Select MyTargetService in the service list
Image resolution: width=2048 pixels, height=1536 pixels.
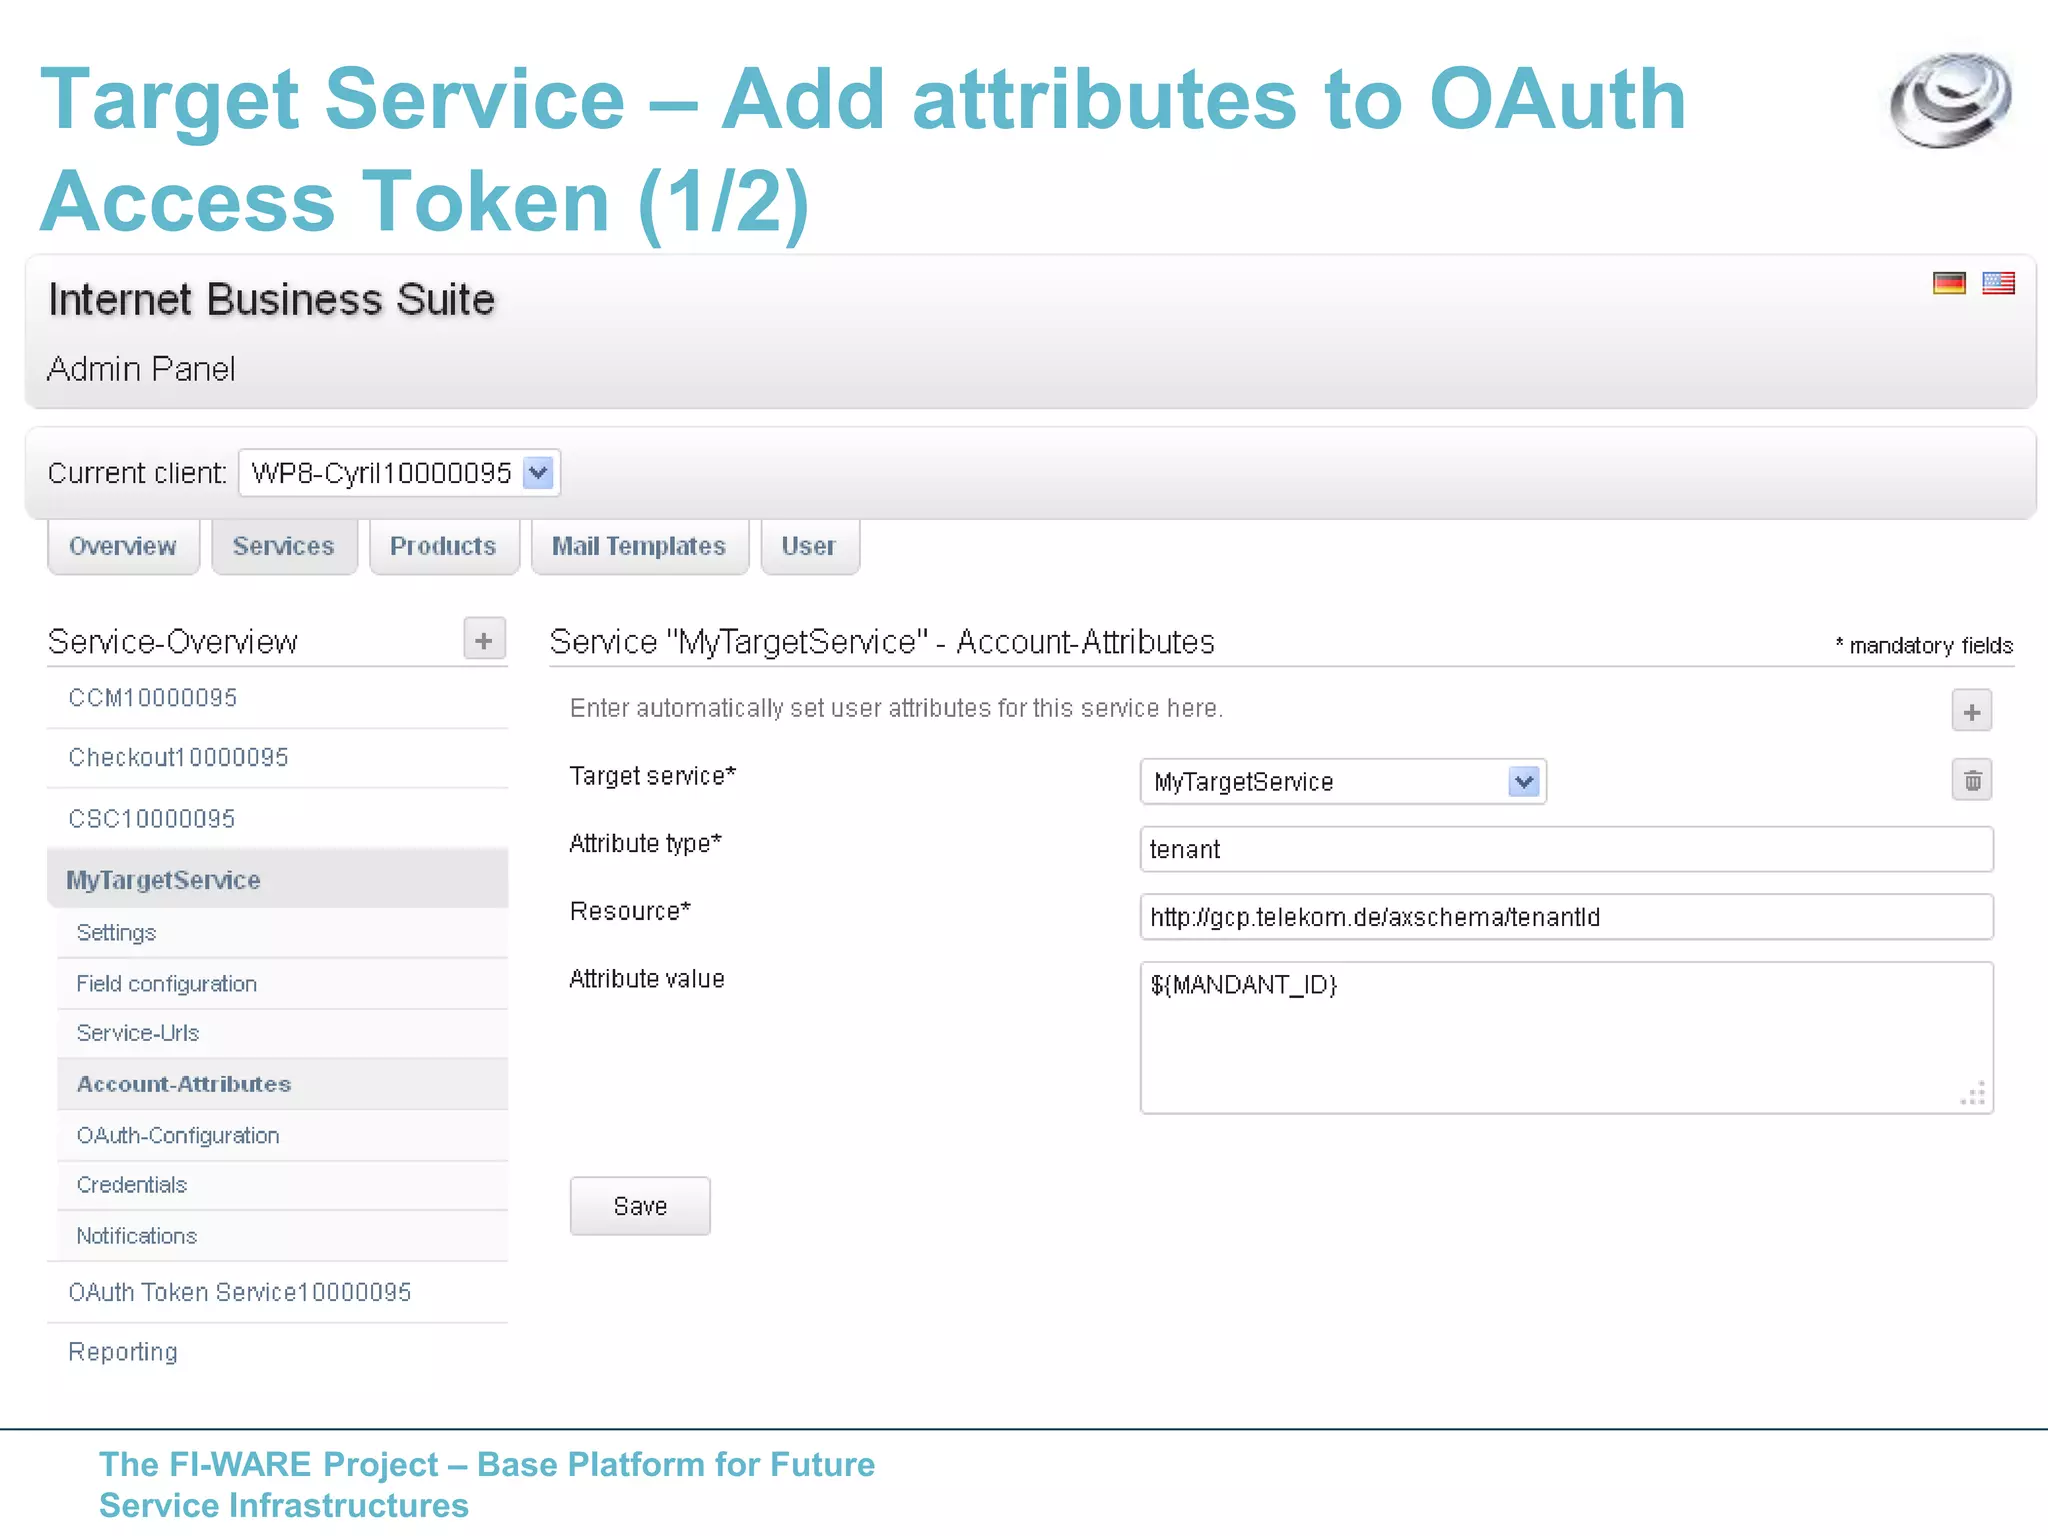277,880
